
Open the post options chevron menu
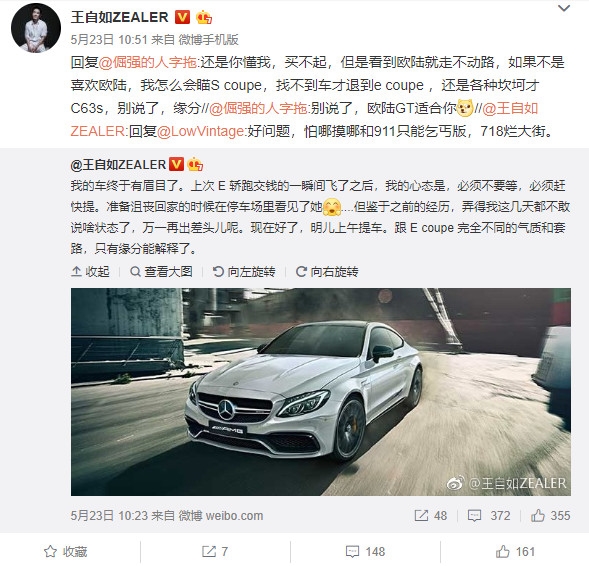click(564, 8)
